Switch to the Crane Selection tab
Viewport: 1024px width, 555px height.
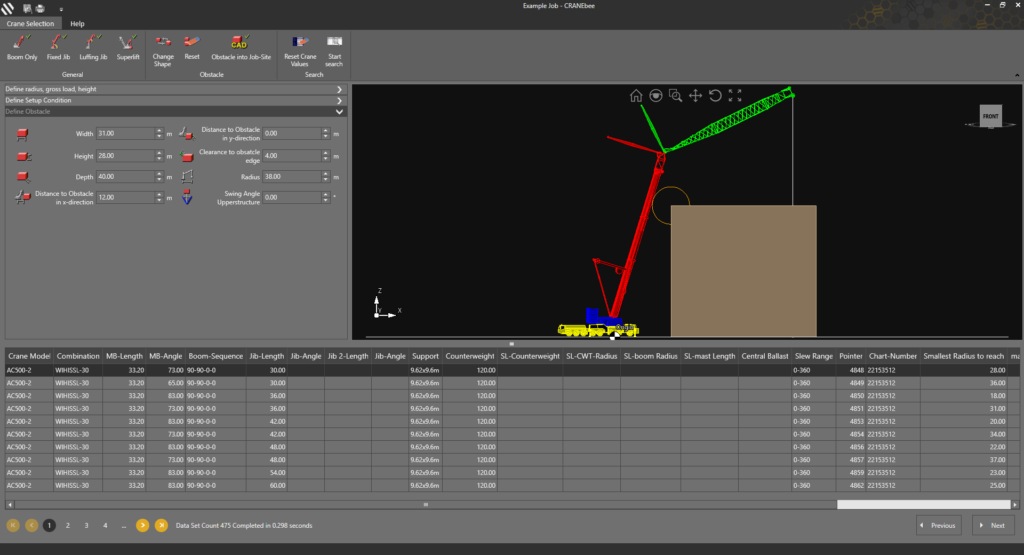click(30, 24)
